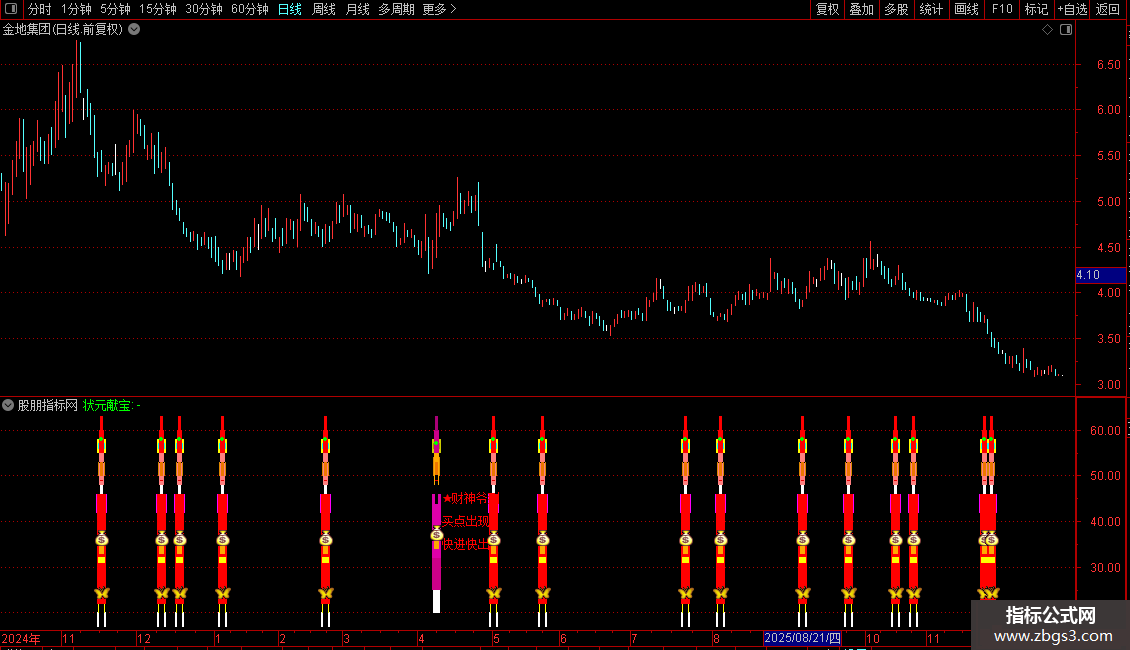Expand the 更多 more periods menu

point(439,9)
